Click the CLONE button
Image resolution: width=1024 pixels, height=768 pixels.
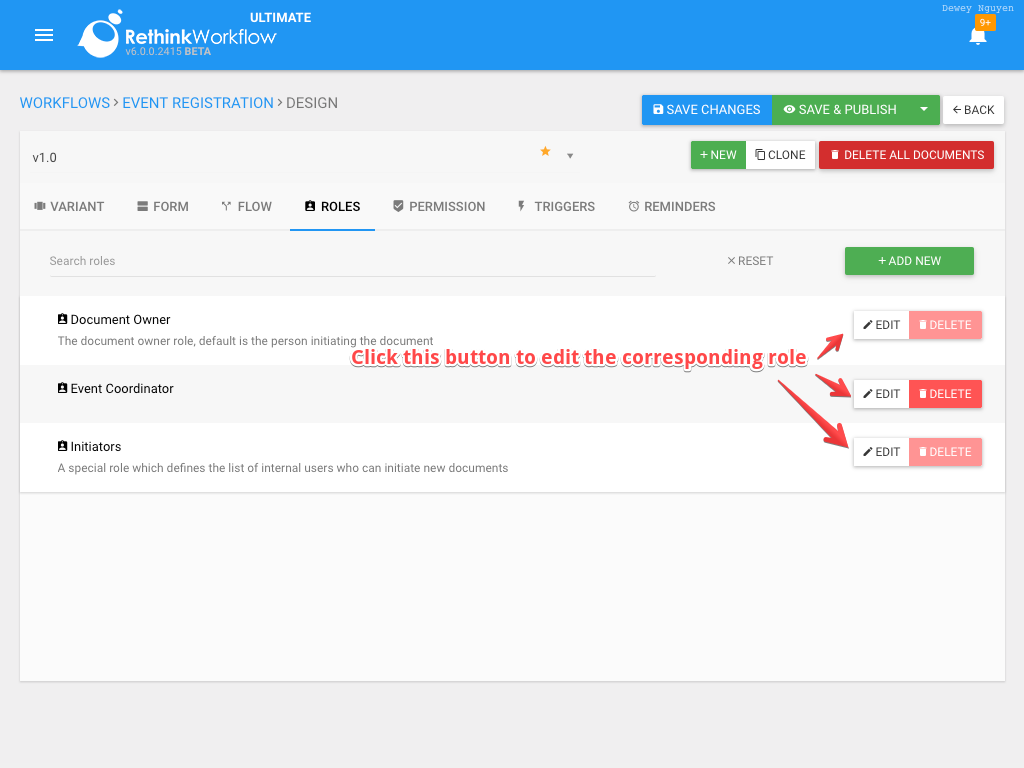click(x=780, y=155)
